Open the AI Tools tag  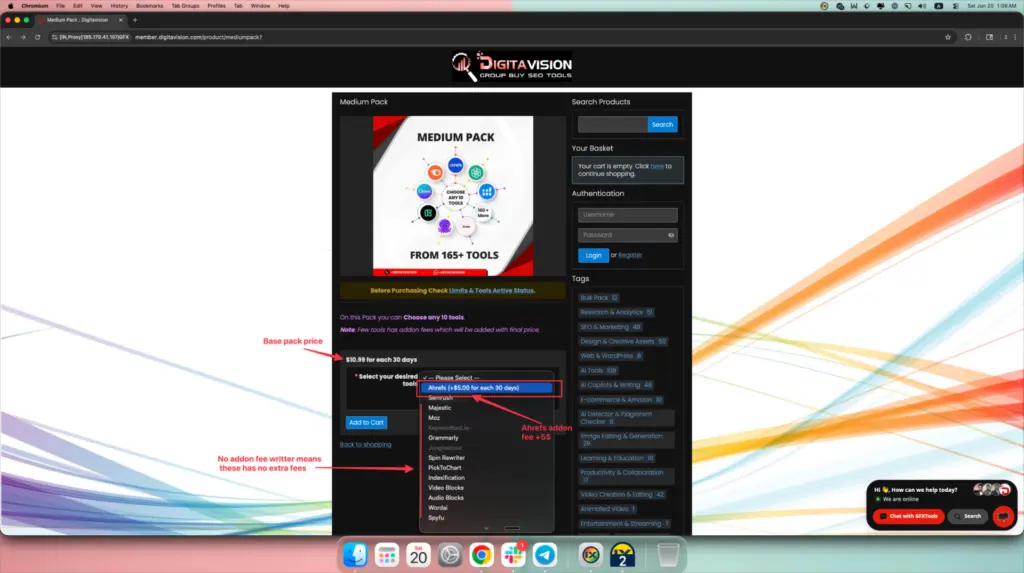tap(598, 370)
